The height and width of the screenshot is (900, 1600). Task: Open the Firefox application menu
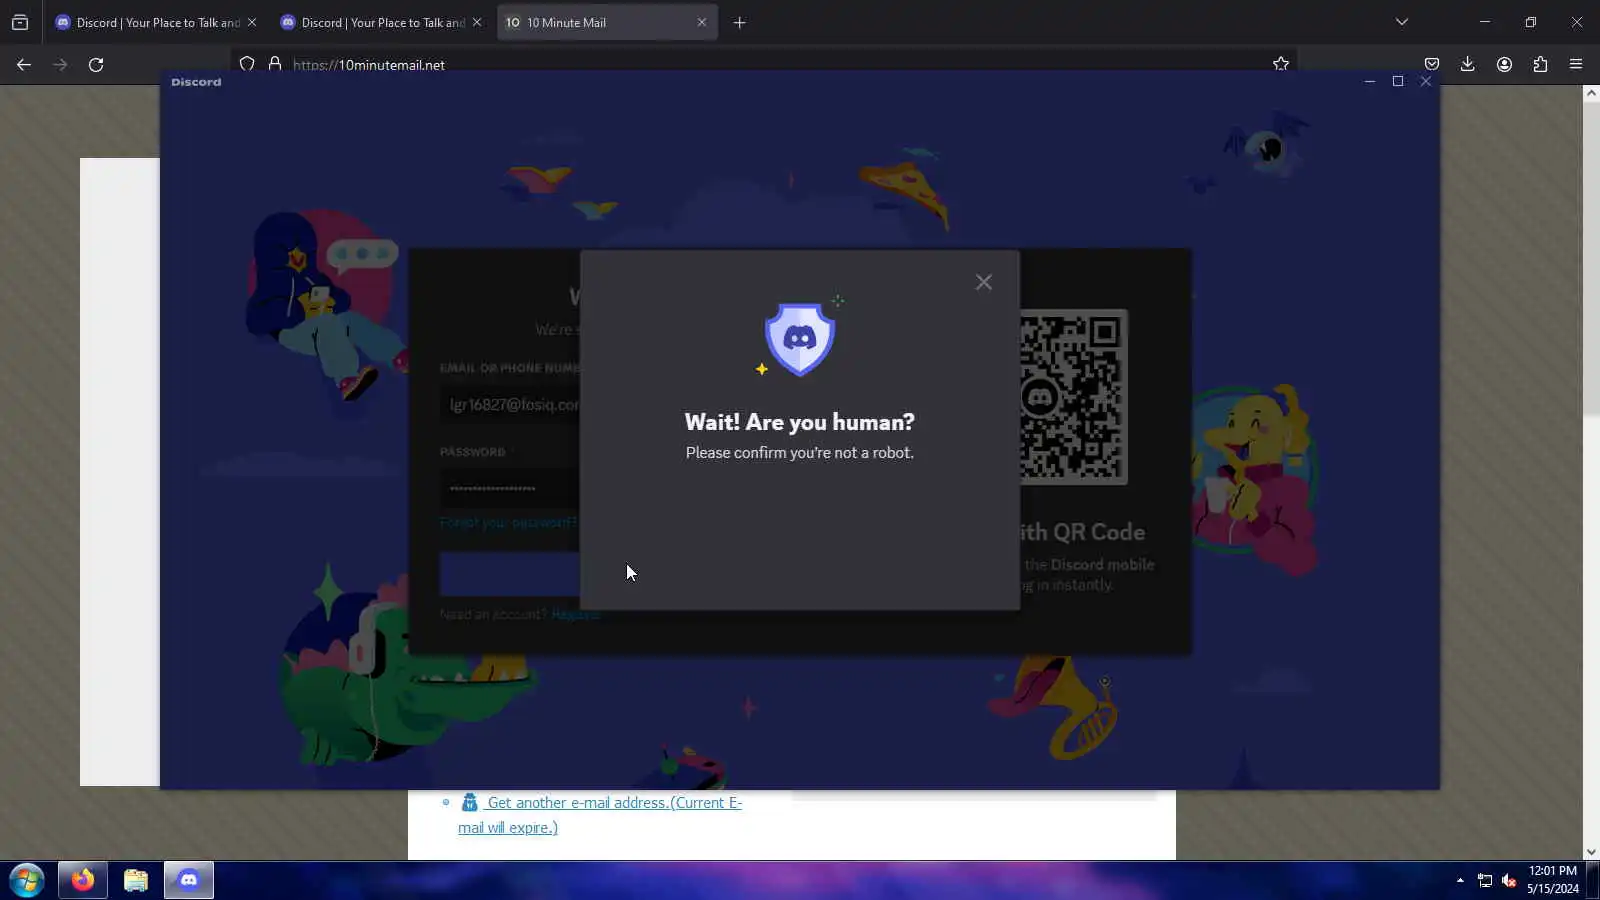pos(1576,64)
